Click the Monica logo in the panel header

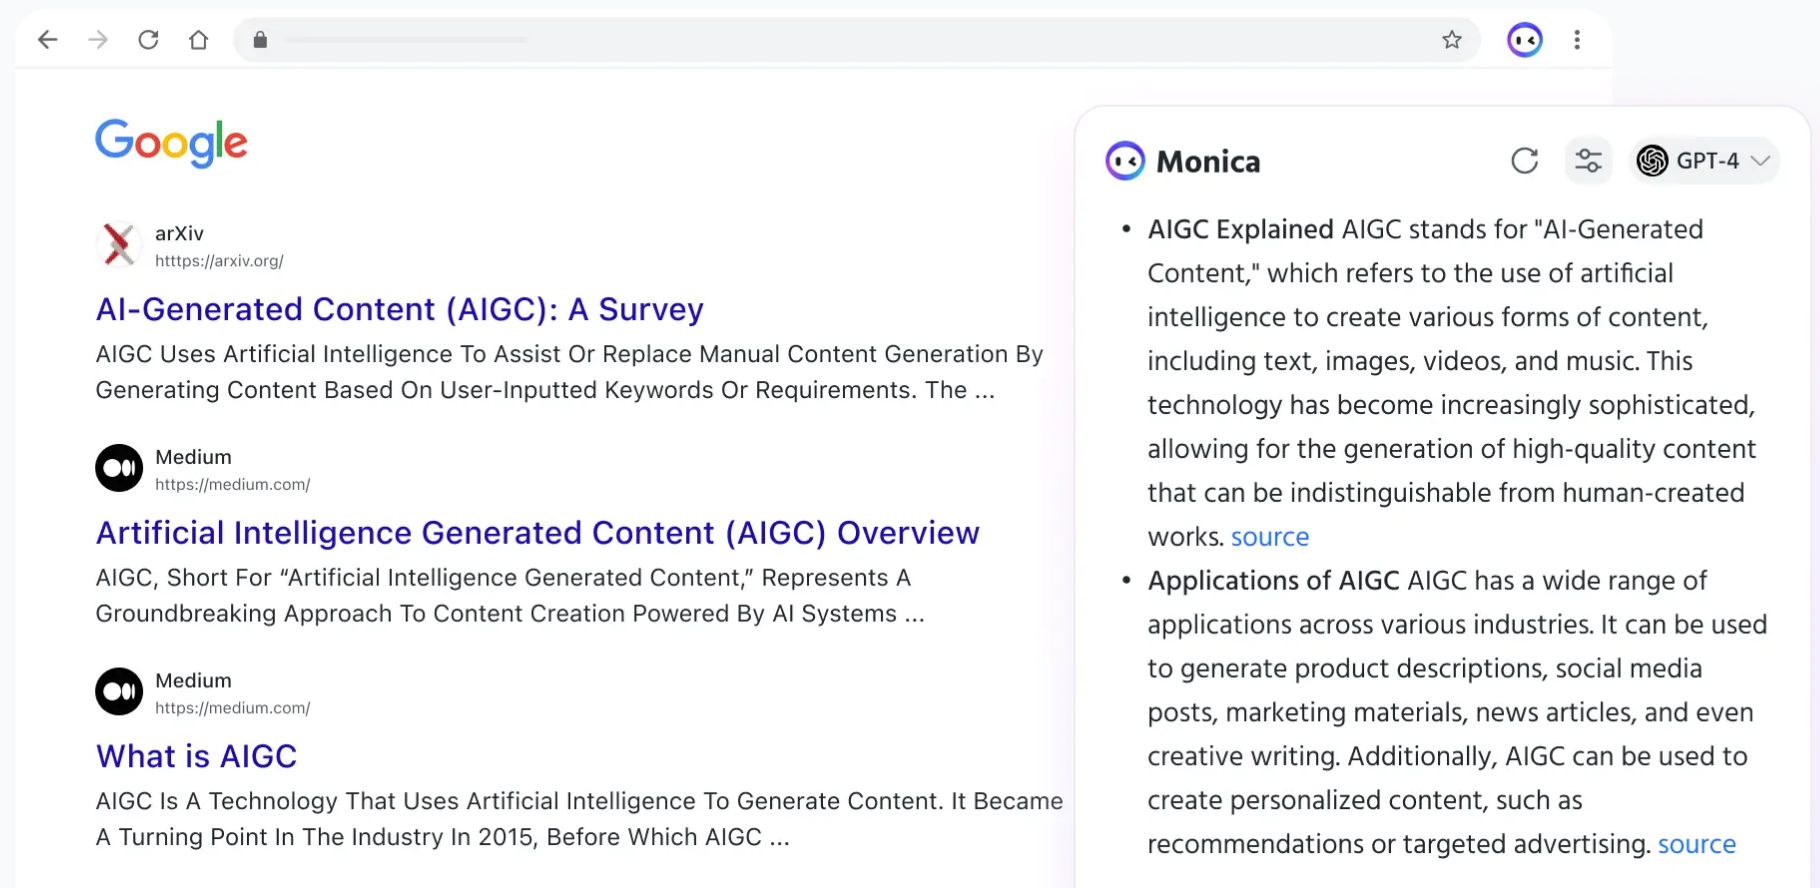(1125, 161)
